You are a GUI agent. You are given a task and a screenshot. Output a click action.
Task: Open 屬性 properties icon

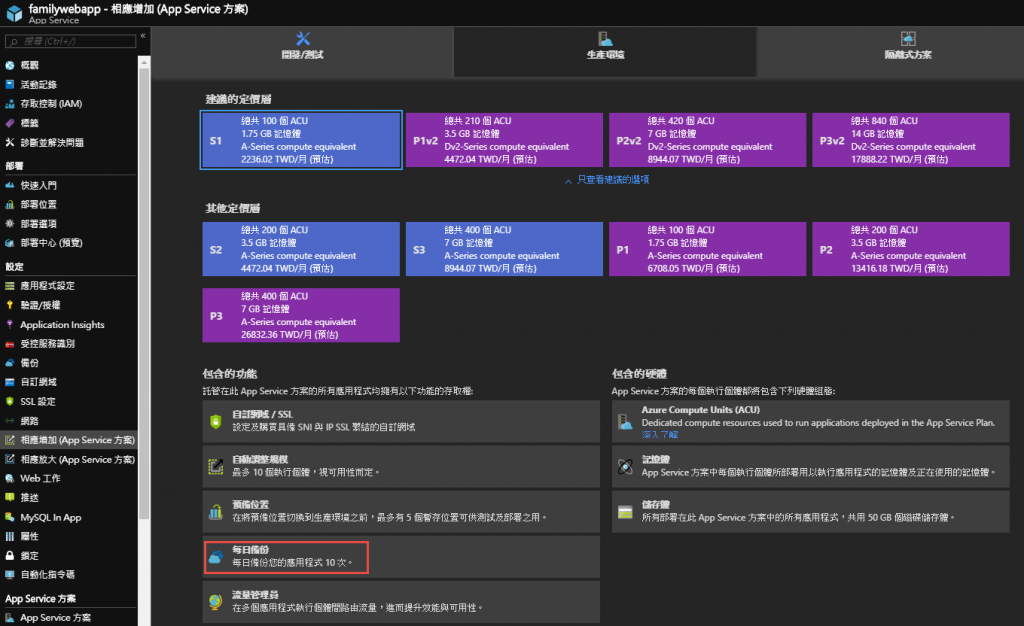(x=10, y=536)
